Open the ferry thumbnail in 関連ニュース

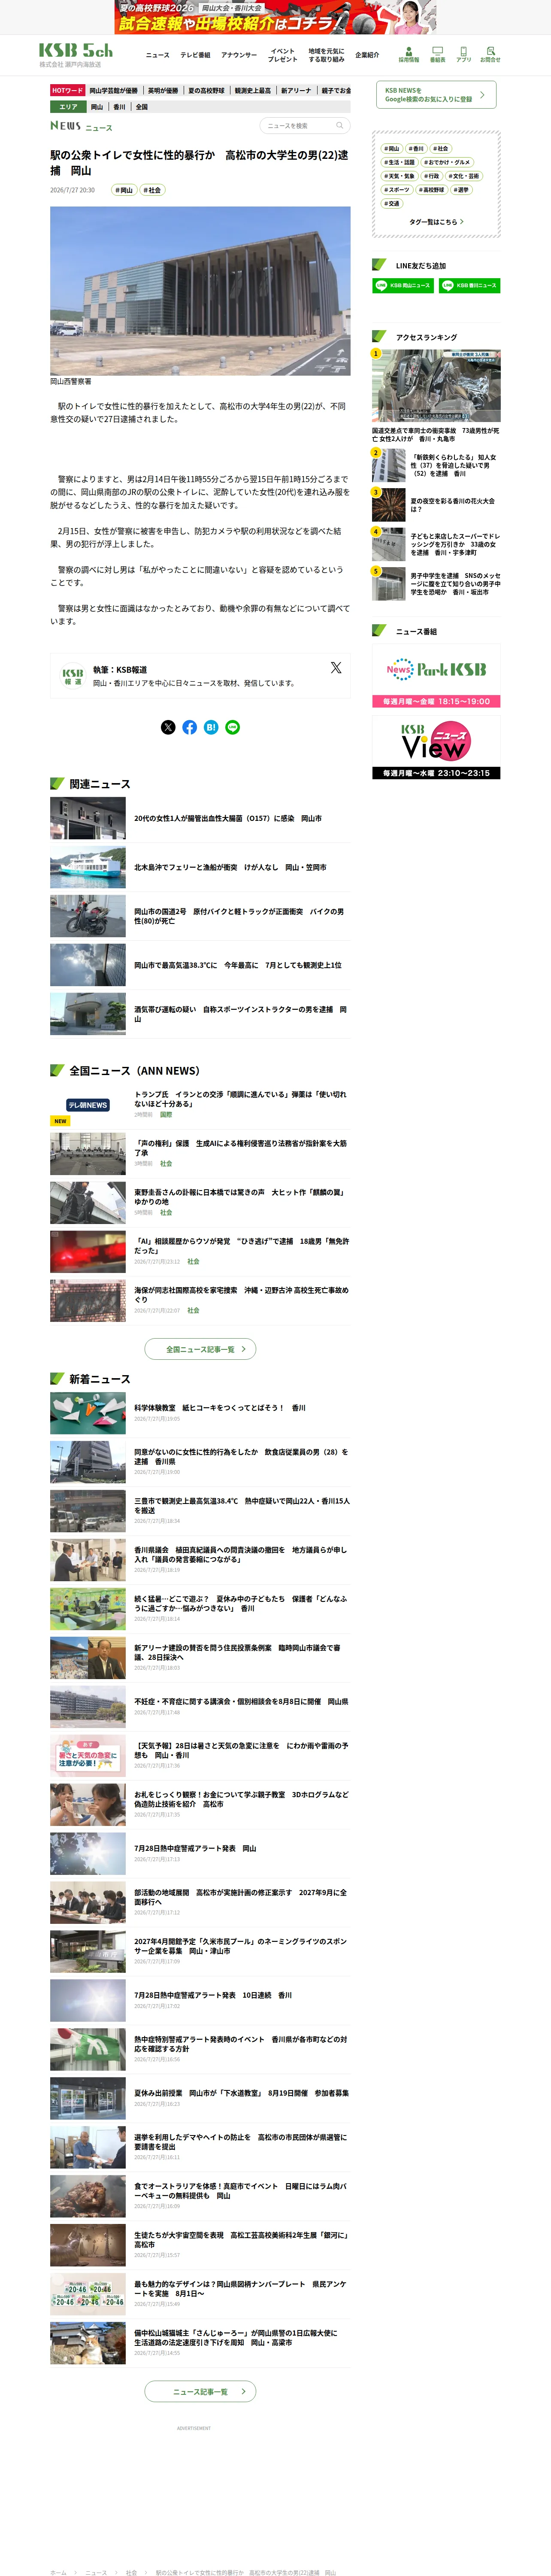[x=88, y=867]
